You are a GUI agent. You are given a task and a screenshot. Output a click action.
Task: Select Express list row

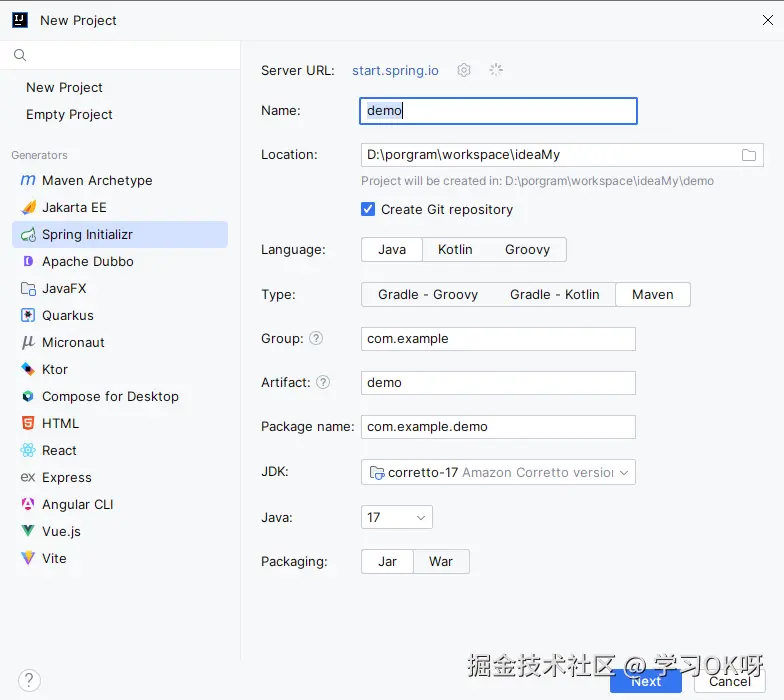click(x=120, y=478)
